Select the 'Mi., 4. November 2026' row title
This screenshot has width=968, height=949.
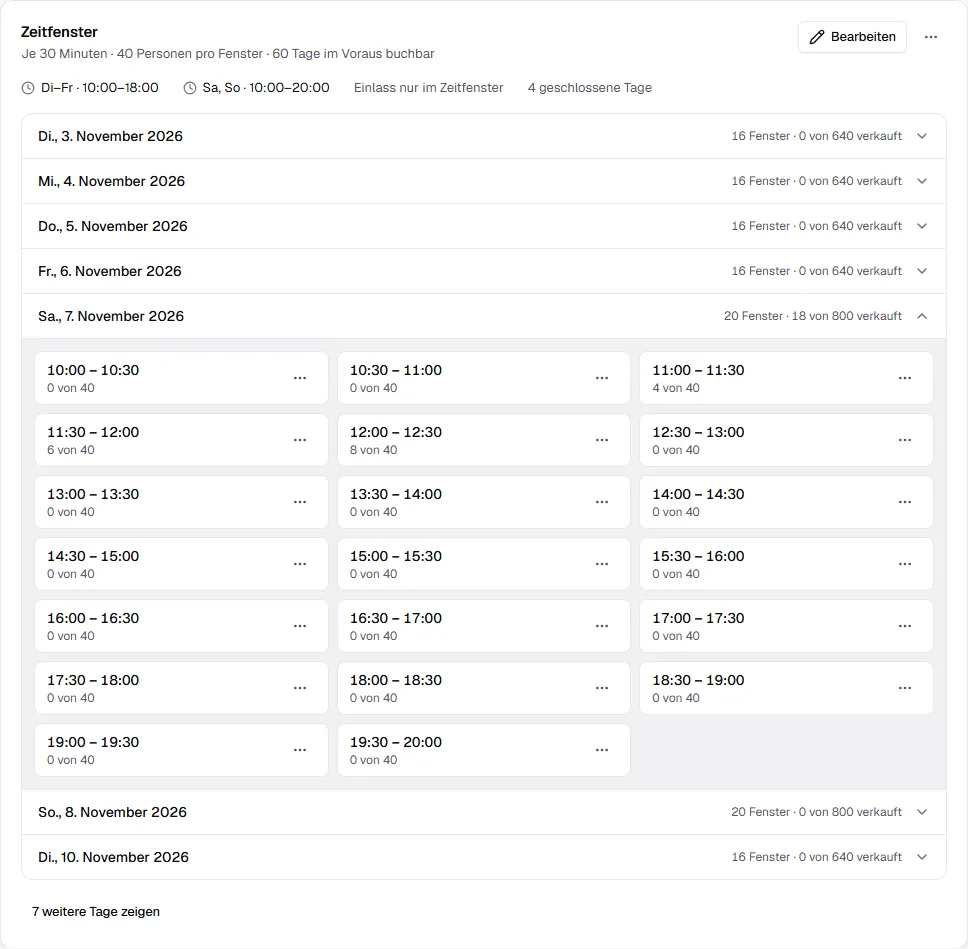click(112, 181)
